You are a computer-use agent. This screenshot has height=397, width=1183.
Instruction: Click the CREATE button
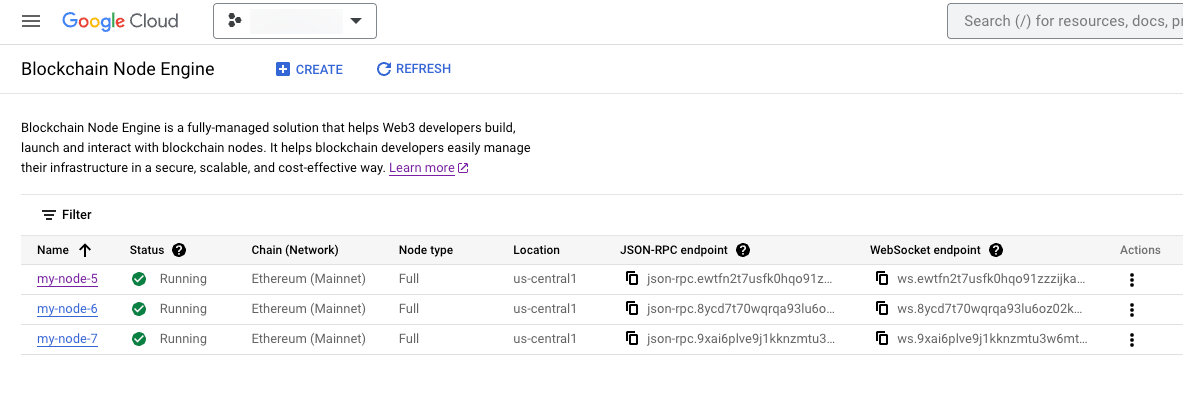coord(309,69)
